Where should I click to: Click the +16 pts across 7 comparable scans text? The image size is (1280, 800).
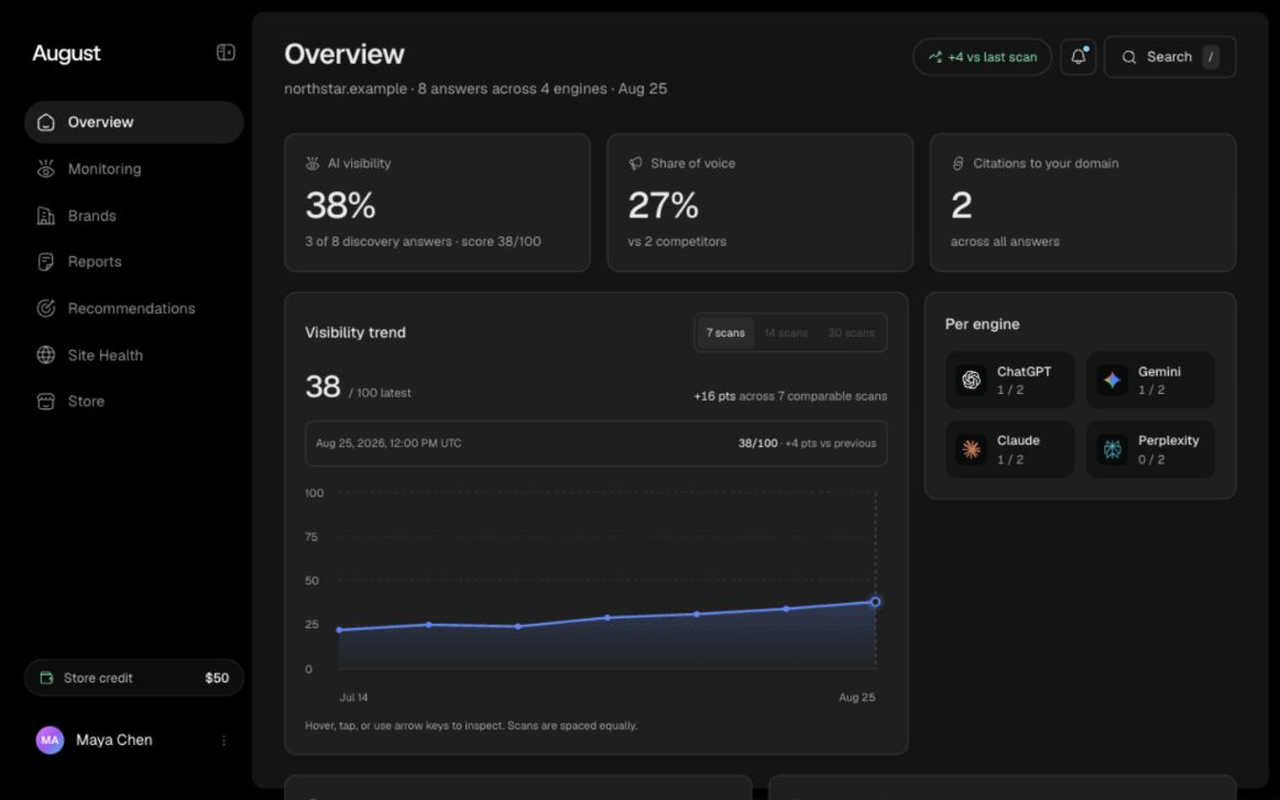click(790, 396)
